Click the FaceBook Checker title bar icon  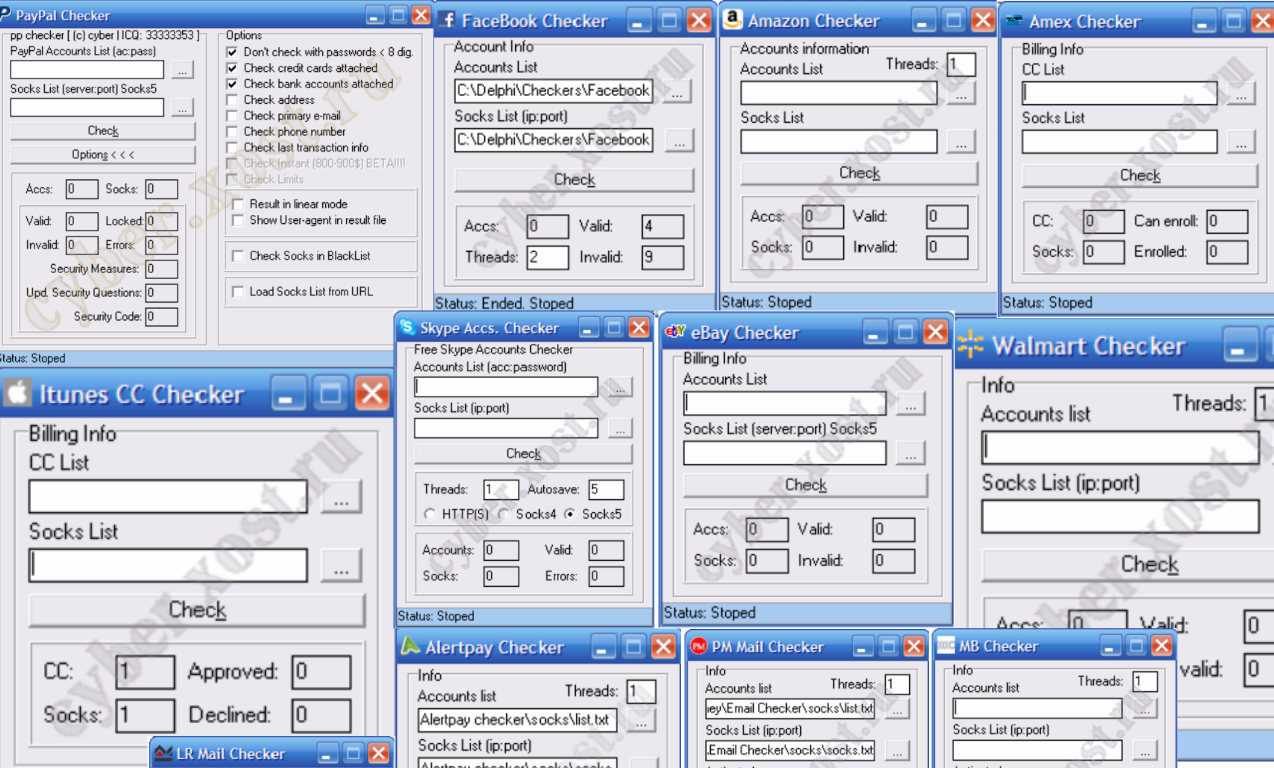coord(447,20)
